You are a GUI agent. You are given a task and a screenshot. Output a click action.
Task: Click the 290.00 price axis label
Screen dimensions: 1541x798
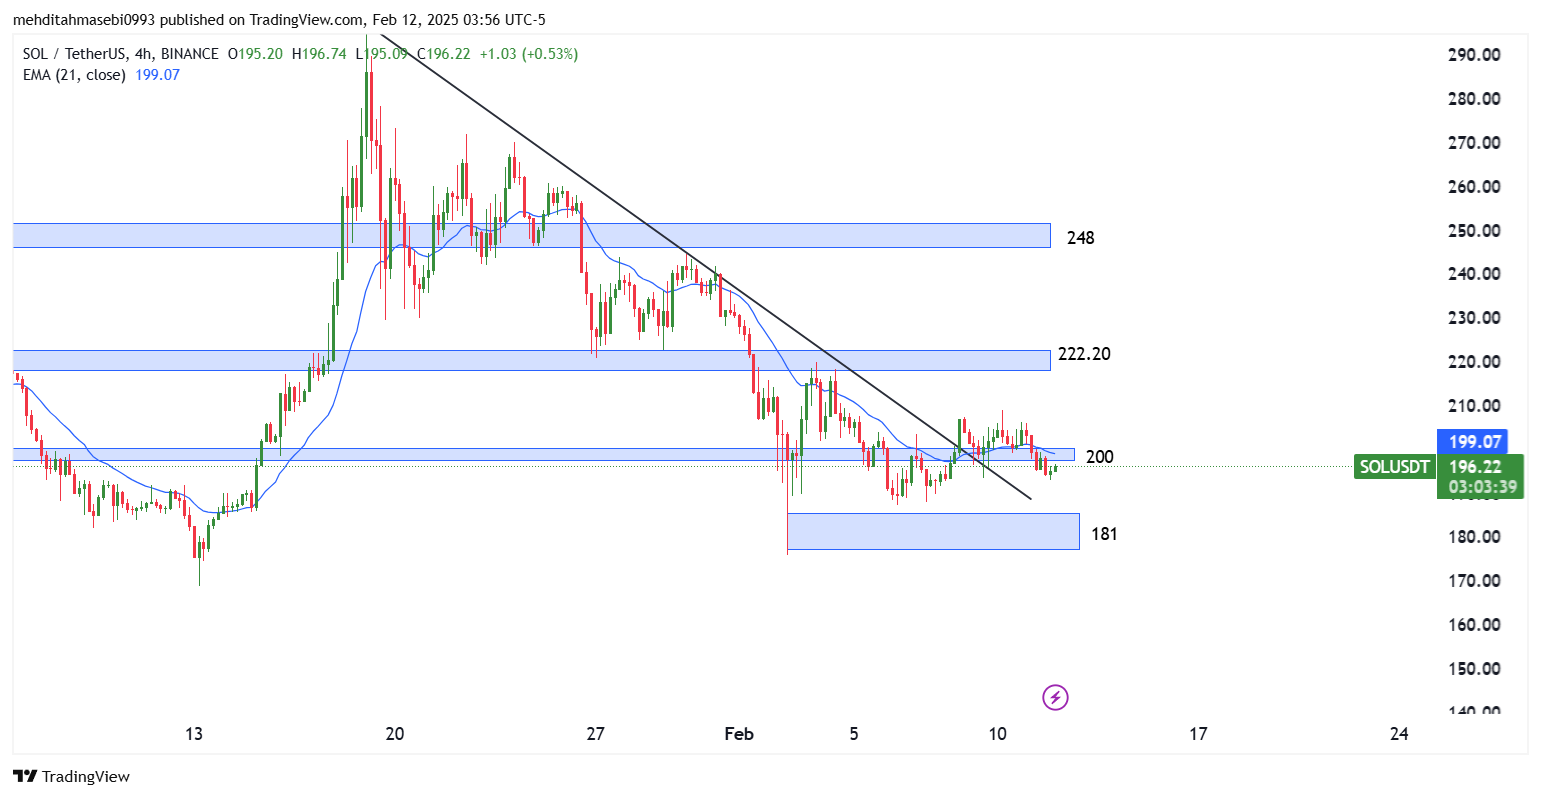(1474, 55)
